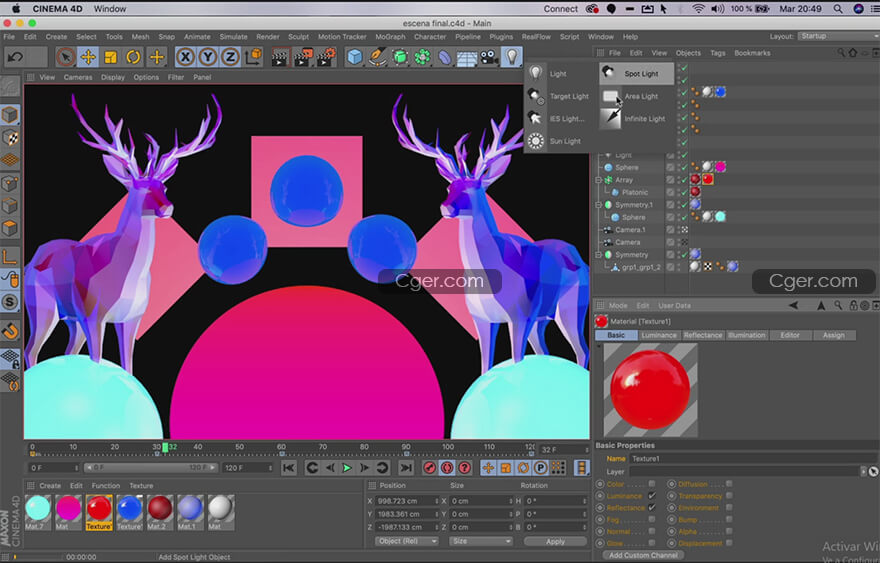This screenshot has height=563, width=880.
Task: Toggle the Z axis lock
Action: (230, 57)
